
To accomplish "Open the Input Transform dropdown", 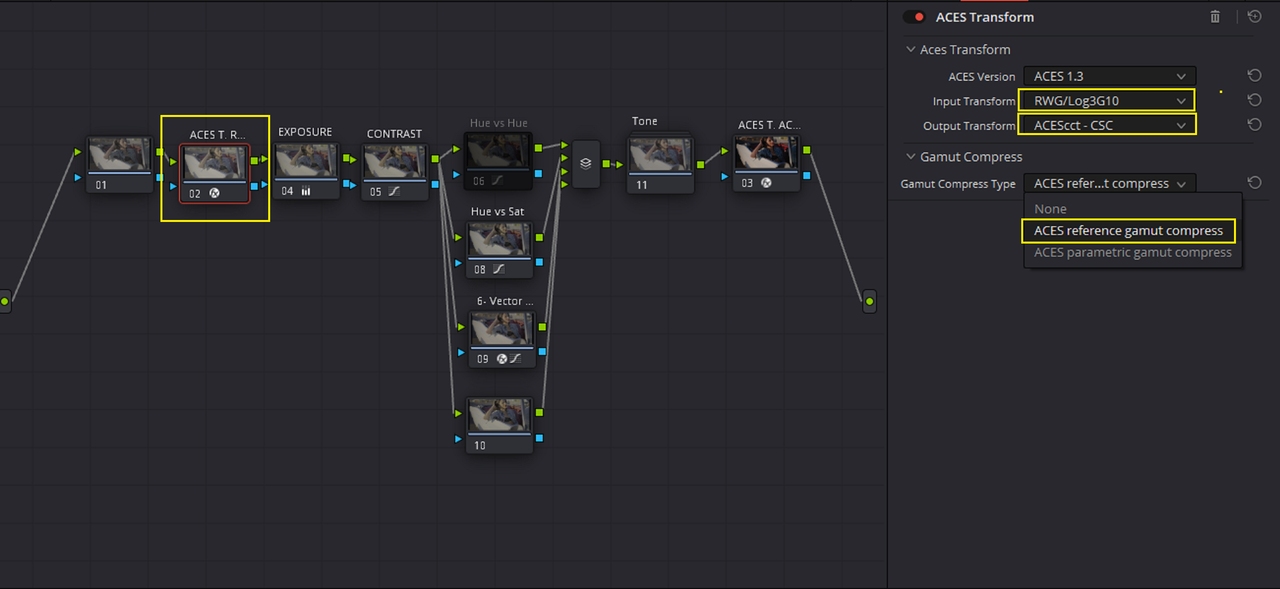I will click(x=1107, y=100).
